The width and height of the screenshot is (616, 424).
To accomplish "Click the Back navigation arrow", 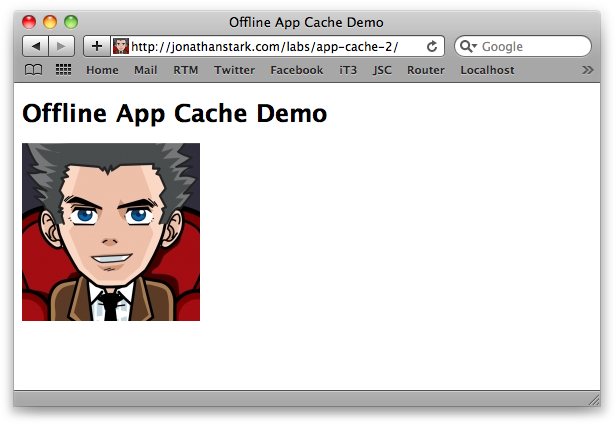I will [35, 46].
